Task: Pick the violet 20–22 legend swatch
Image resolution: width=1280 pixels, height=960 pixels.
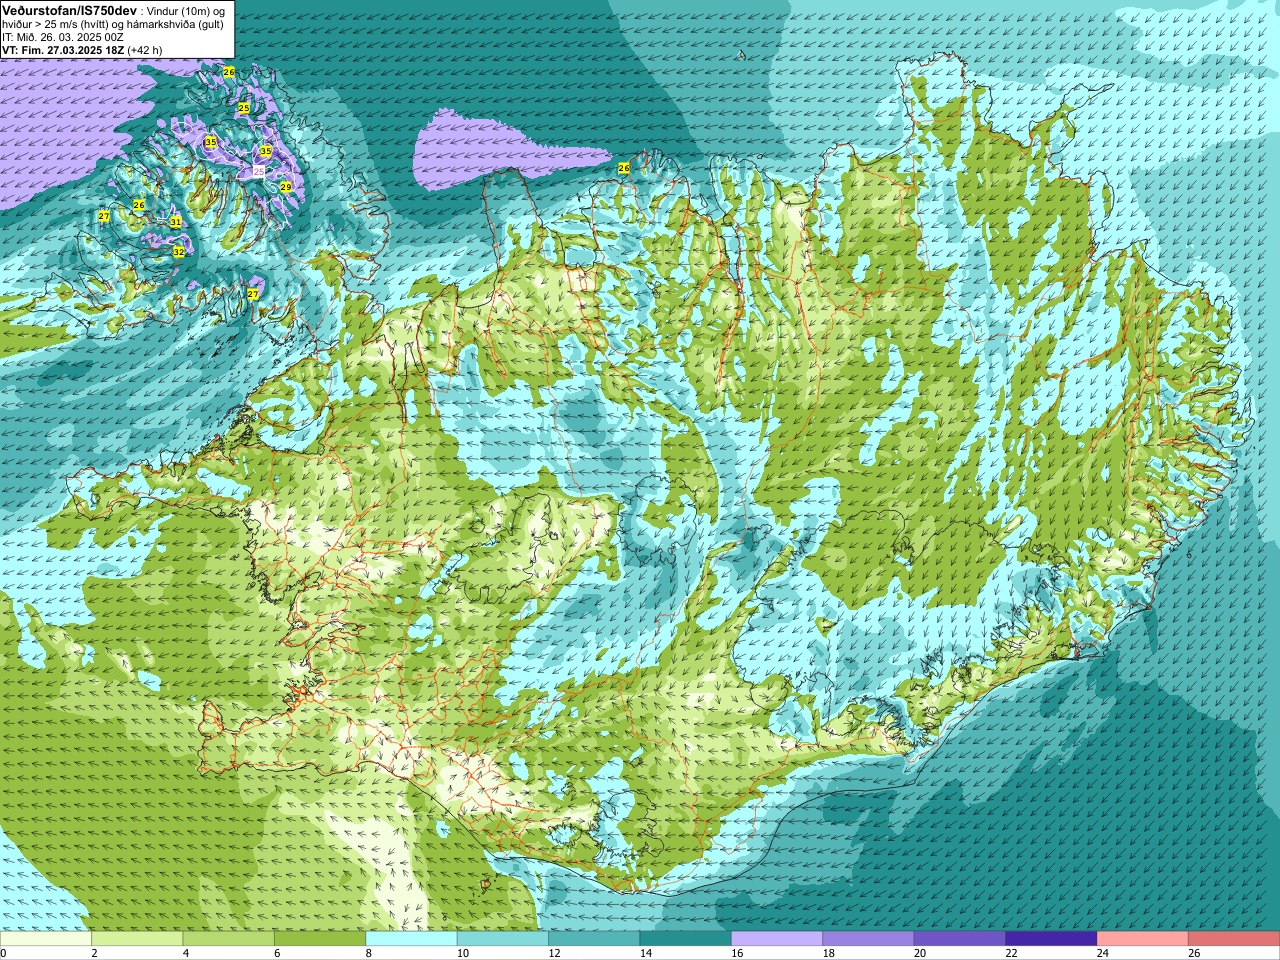Action: [x=960, y=939]
